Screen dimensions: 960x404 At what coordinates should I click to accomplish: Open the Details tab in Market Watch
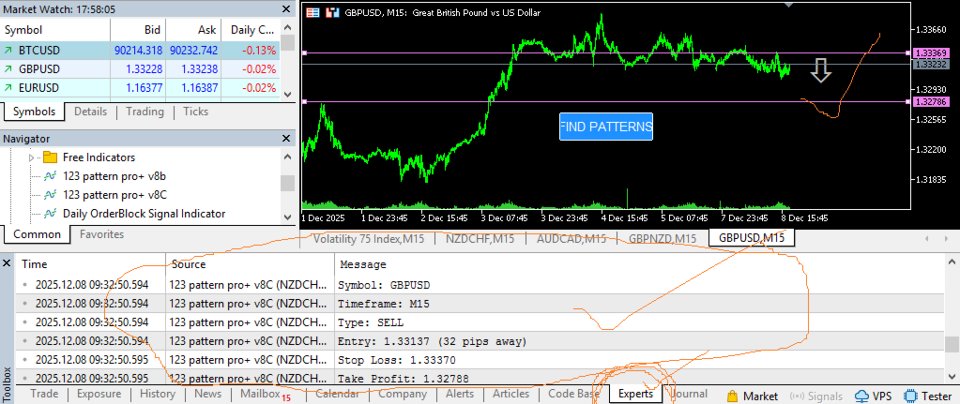click(90, 111)
